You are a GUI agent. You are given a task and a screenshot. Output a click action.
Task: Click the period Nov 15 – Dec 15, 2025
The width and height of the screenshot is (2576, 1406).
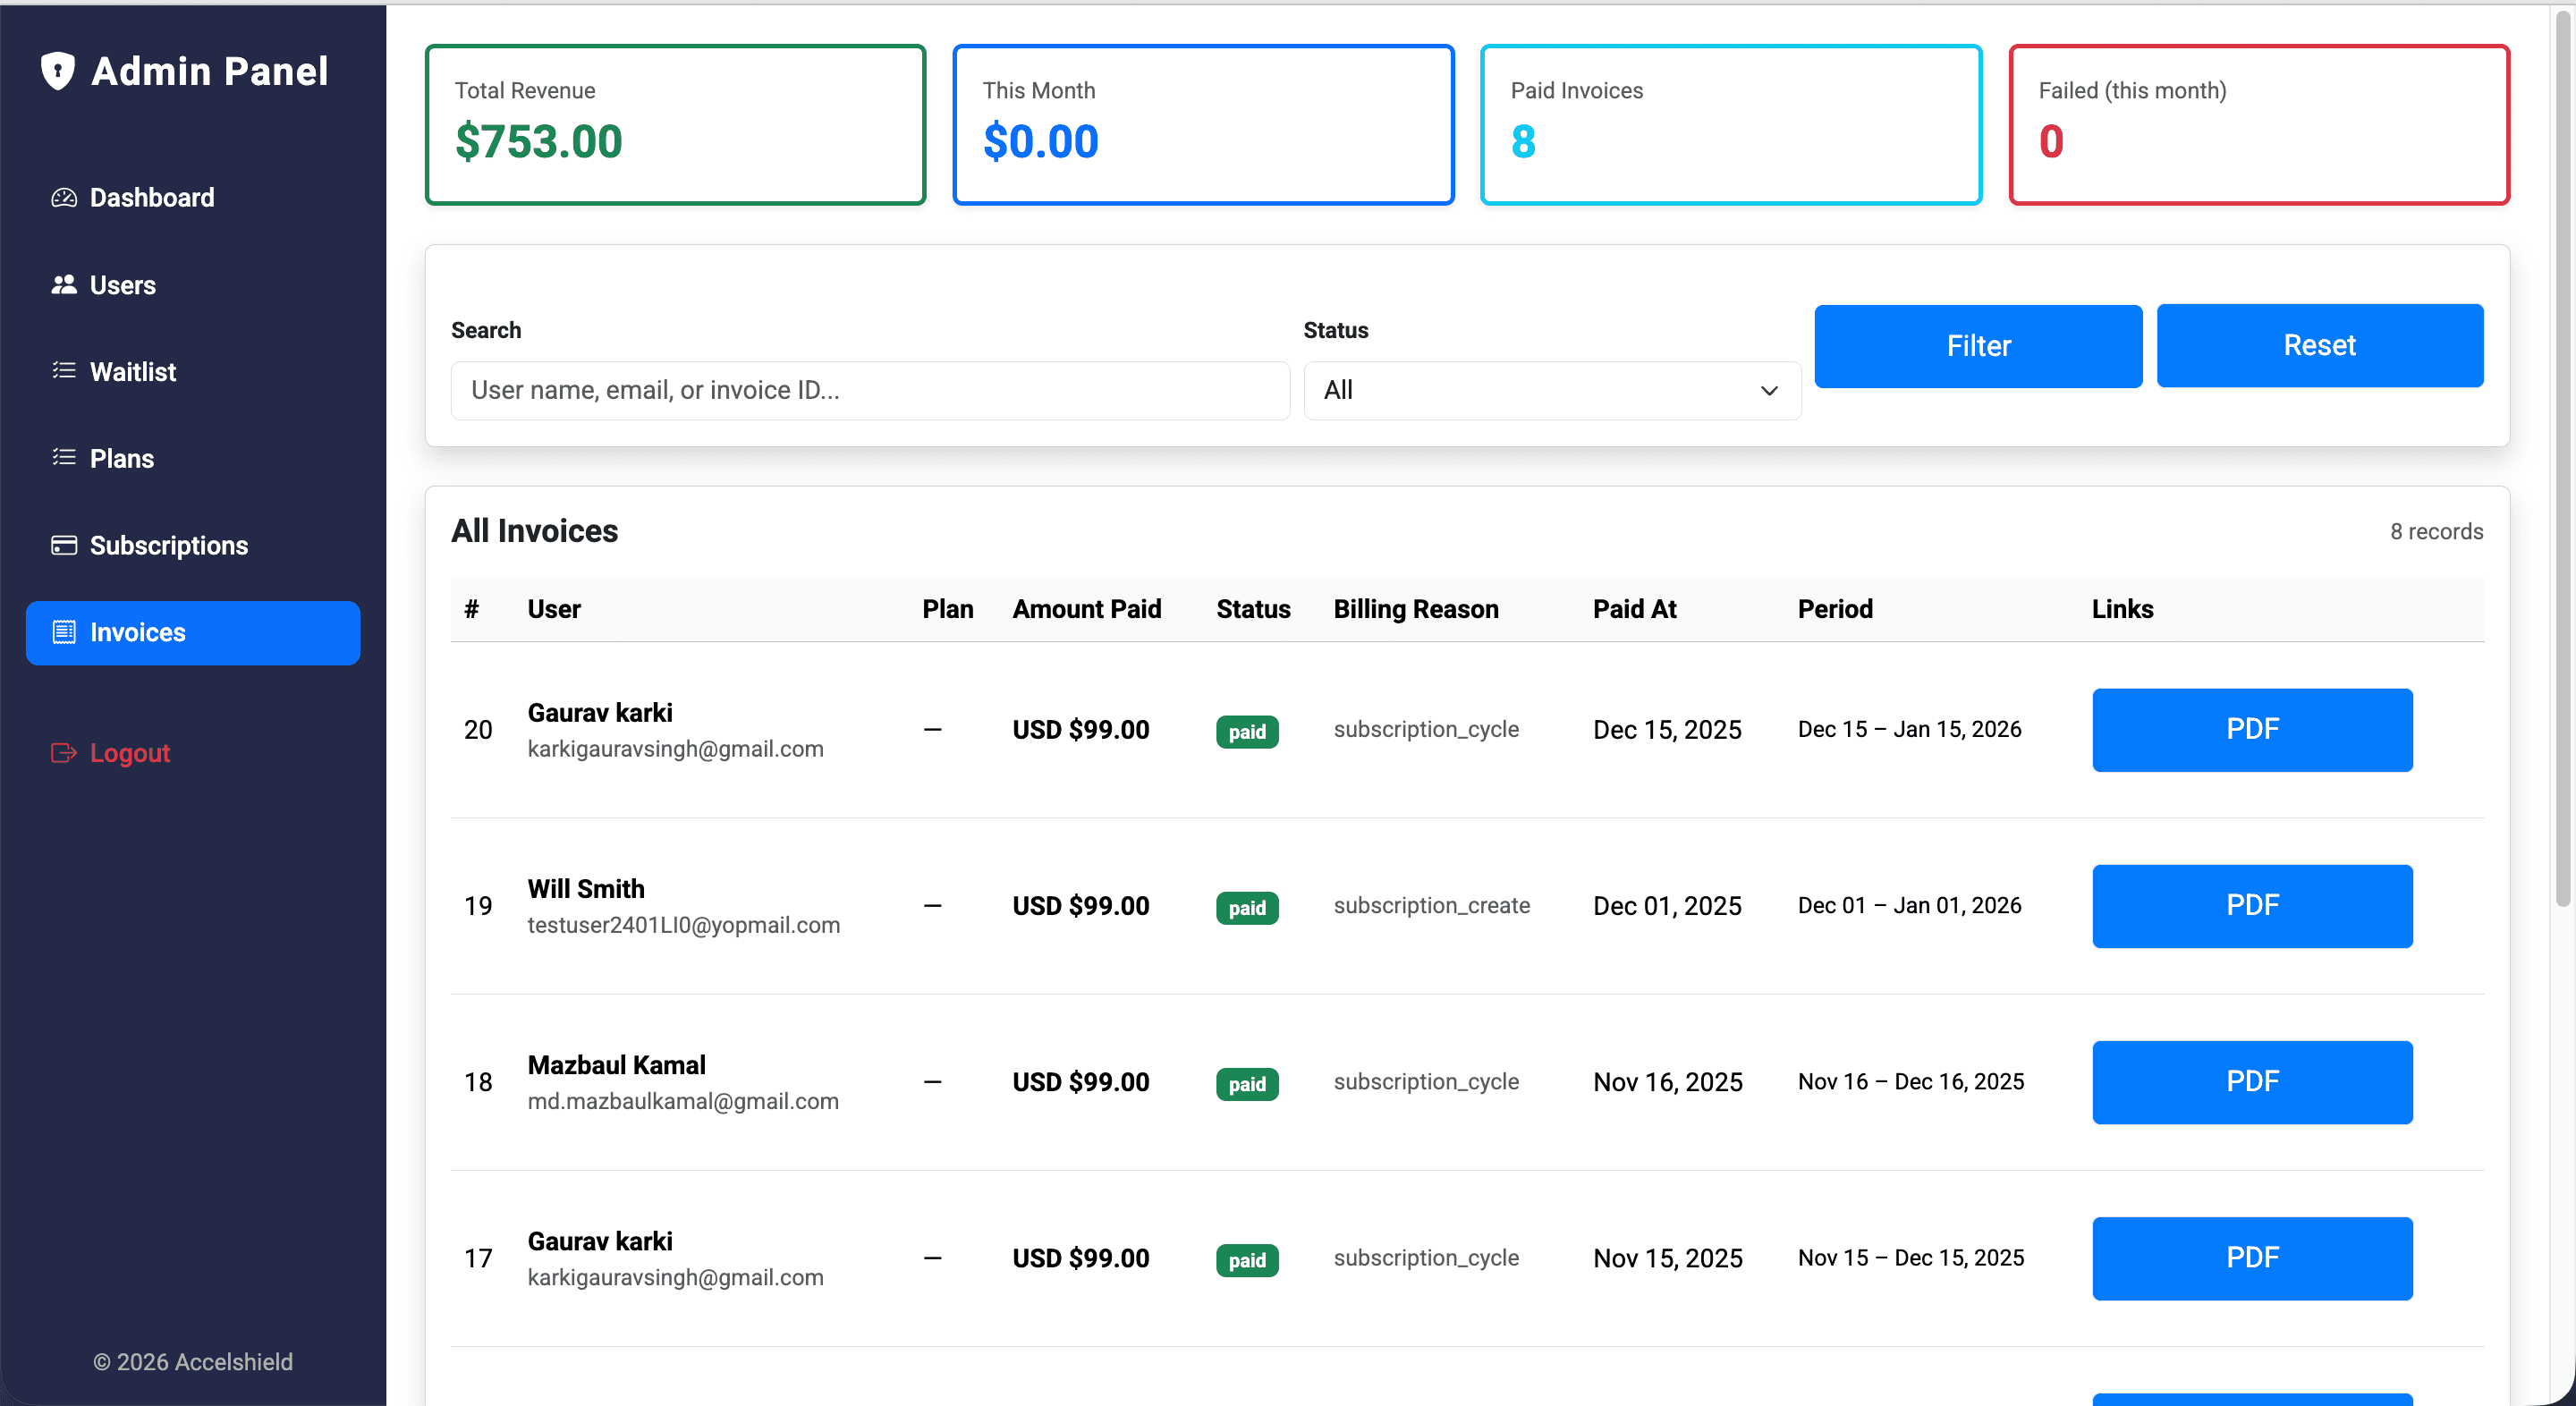pyautogui.click(x=1911, y=1257)
